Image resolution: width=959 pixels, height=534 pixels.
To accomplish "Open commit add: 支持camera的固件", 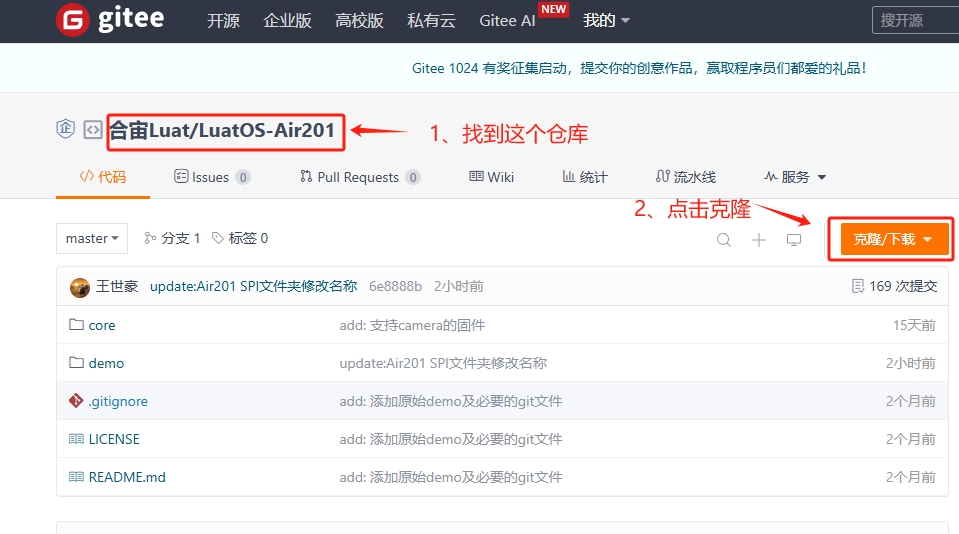I will click(412, 325).
